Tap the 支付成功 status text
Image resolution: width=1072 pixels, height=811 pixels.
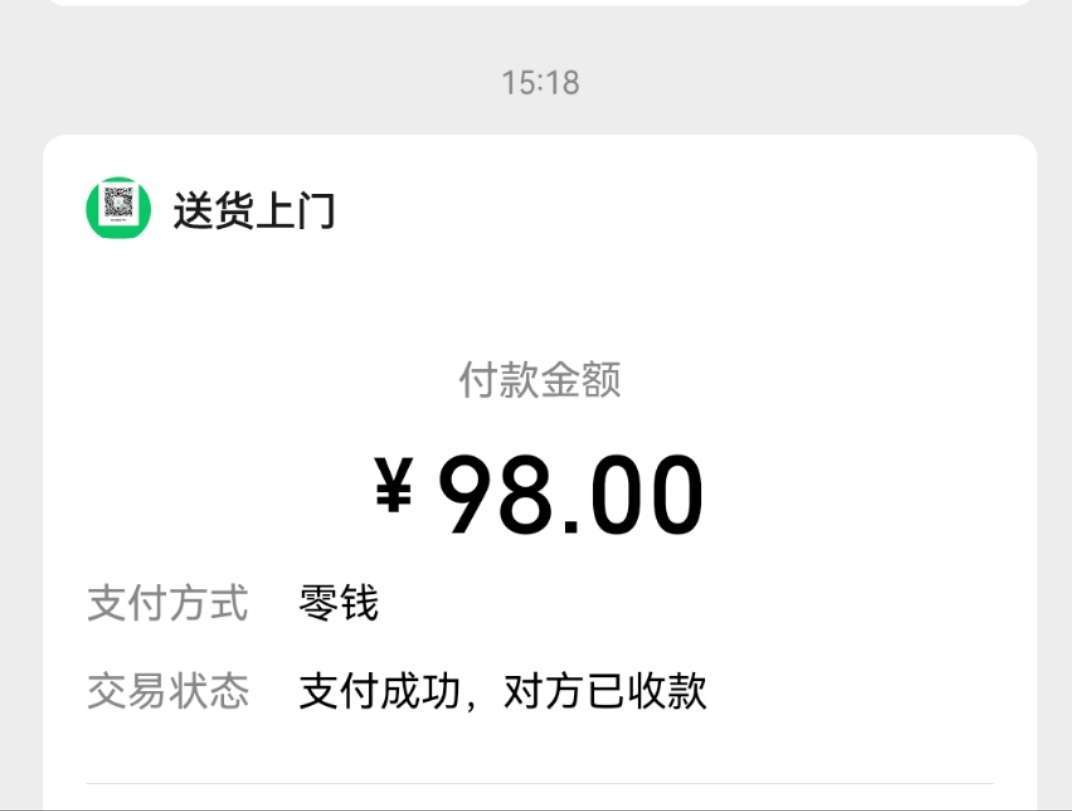pos(380,692)
